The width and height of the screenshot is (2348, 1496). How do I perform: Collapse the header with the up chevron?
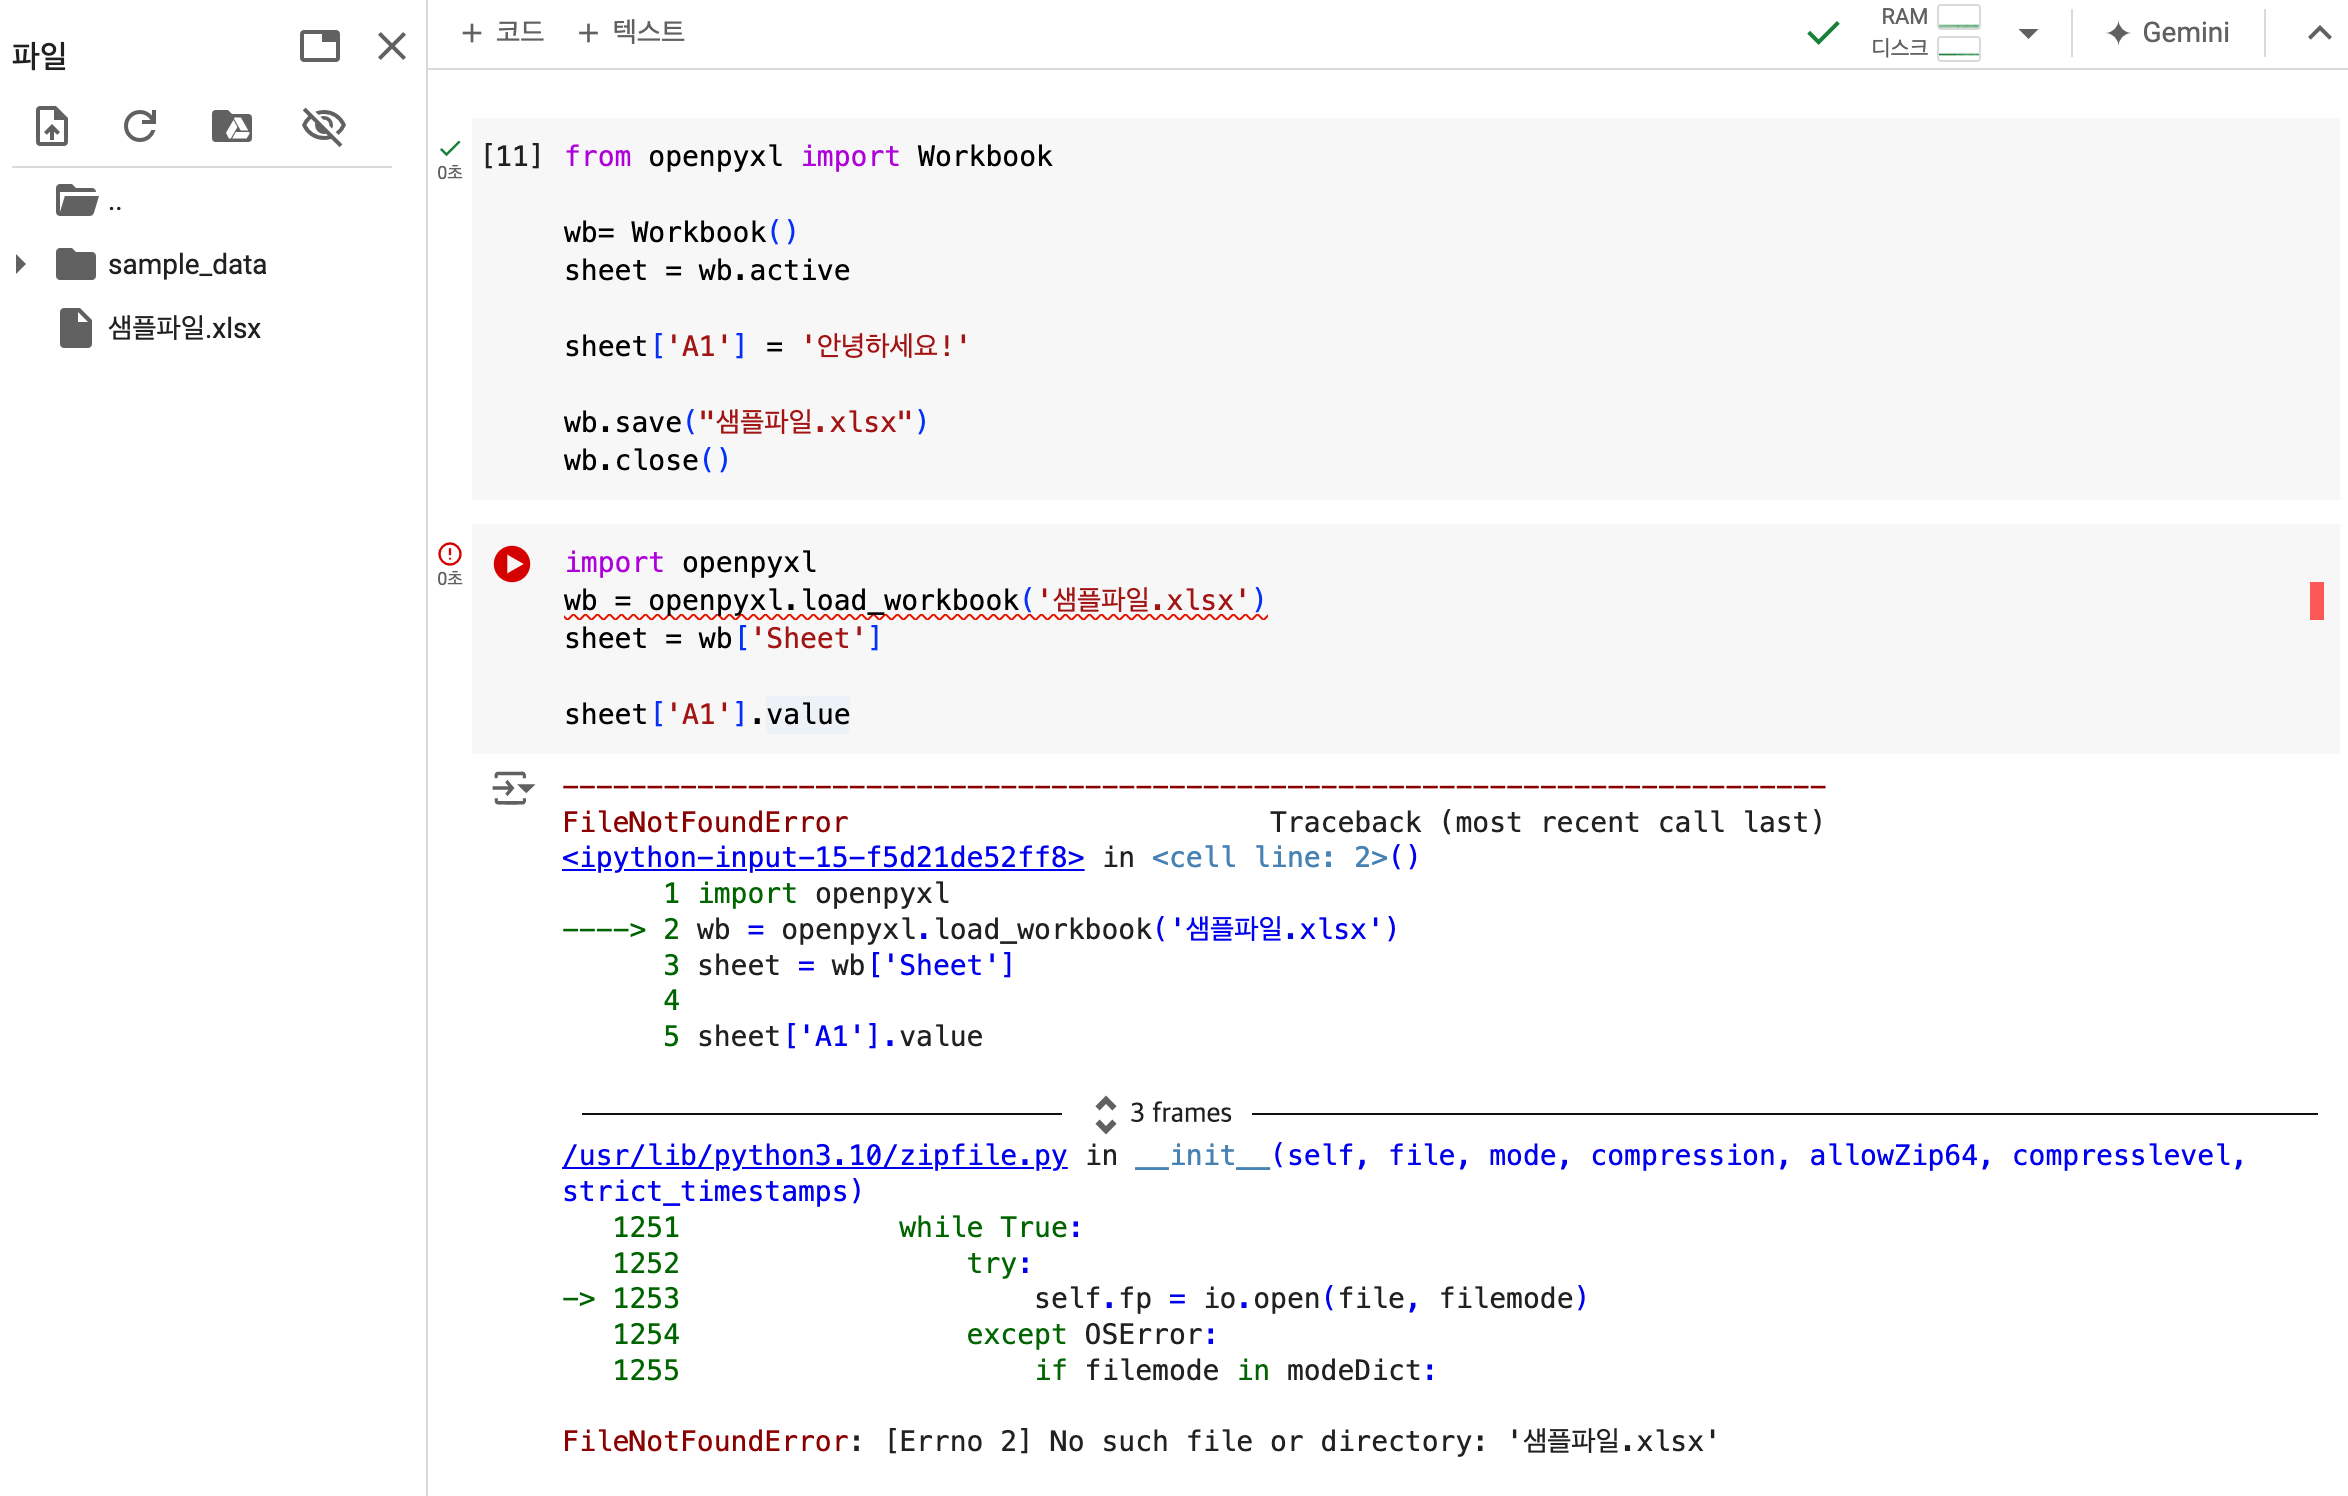(2320, 33)
